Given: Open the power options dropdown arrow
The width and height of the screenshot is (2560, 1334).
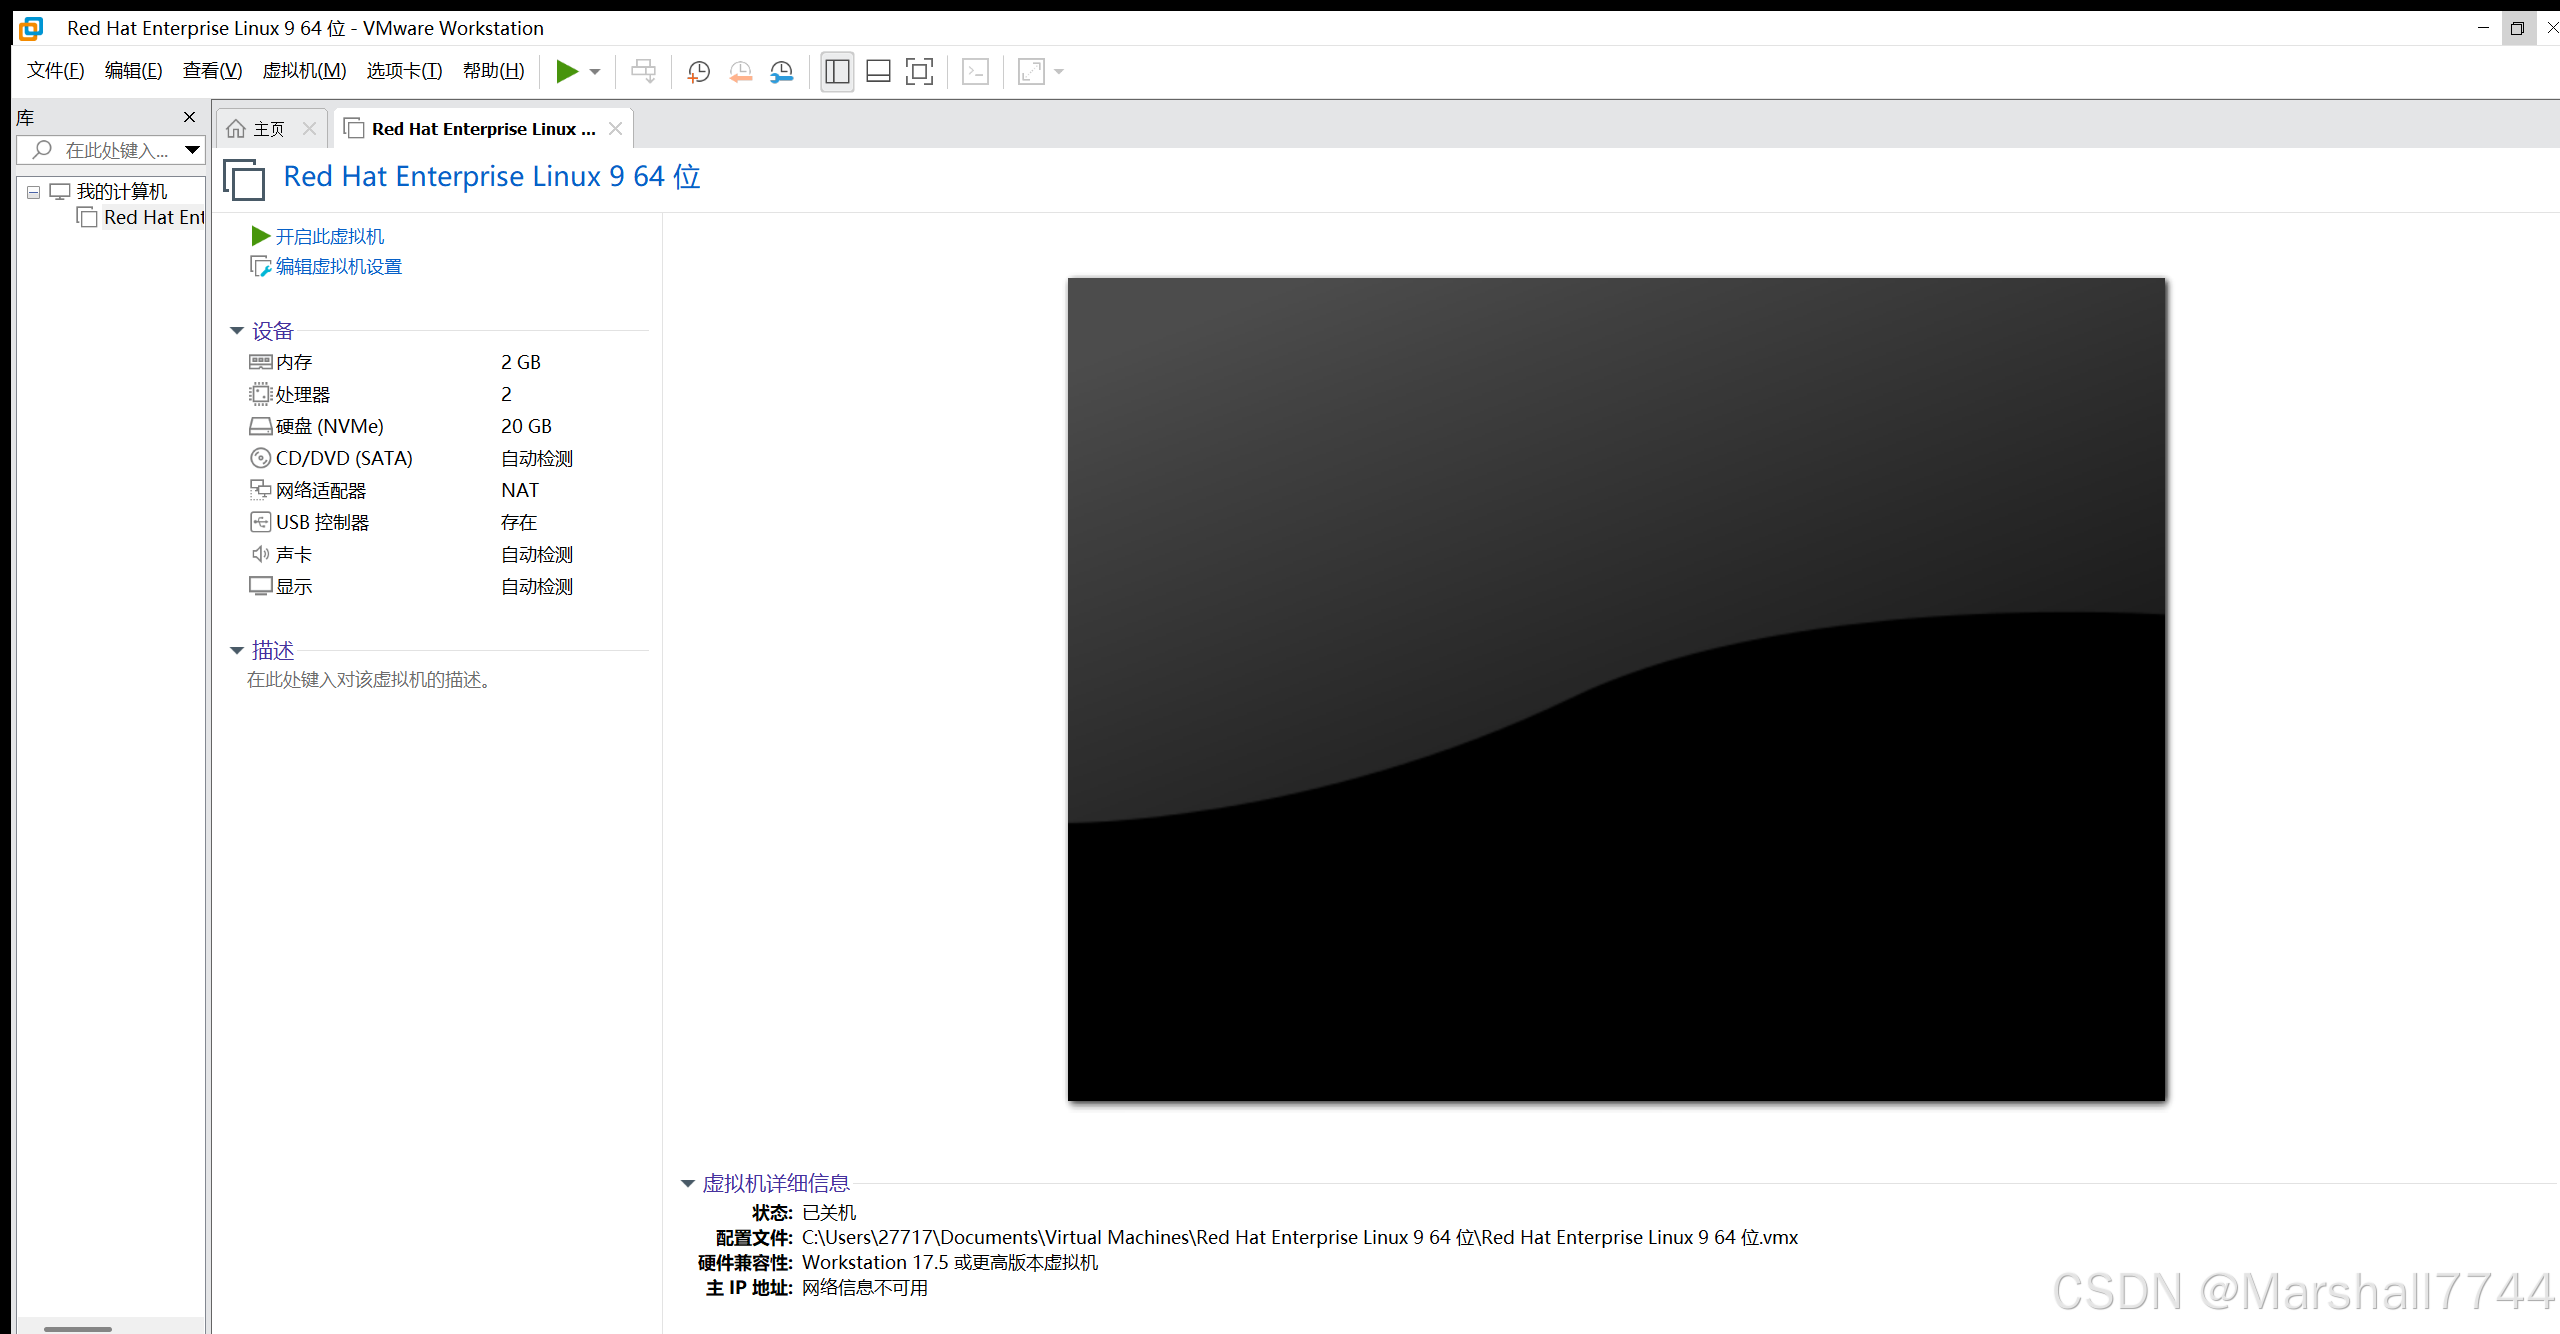Looking at the screenshot, I should [x=595, y=72].
